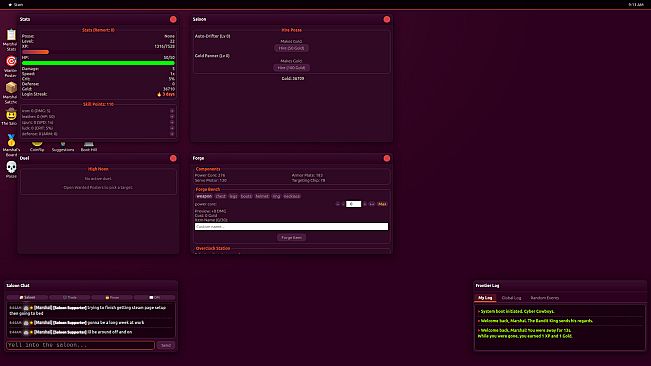Viewport: 651px width, 366px height.
Task: Click the Login Streak 3 days value
Action: click(166, 94)
